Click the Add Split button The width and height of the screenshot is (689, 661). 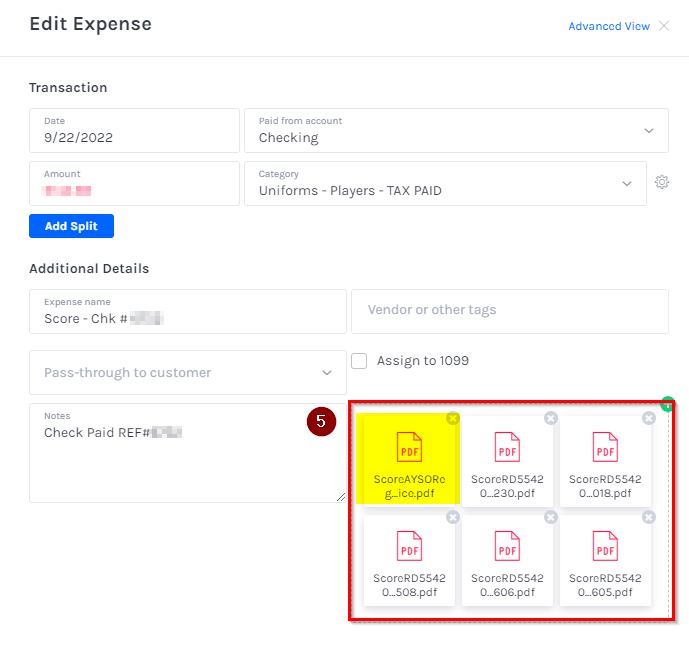click(x=71, y=226)
